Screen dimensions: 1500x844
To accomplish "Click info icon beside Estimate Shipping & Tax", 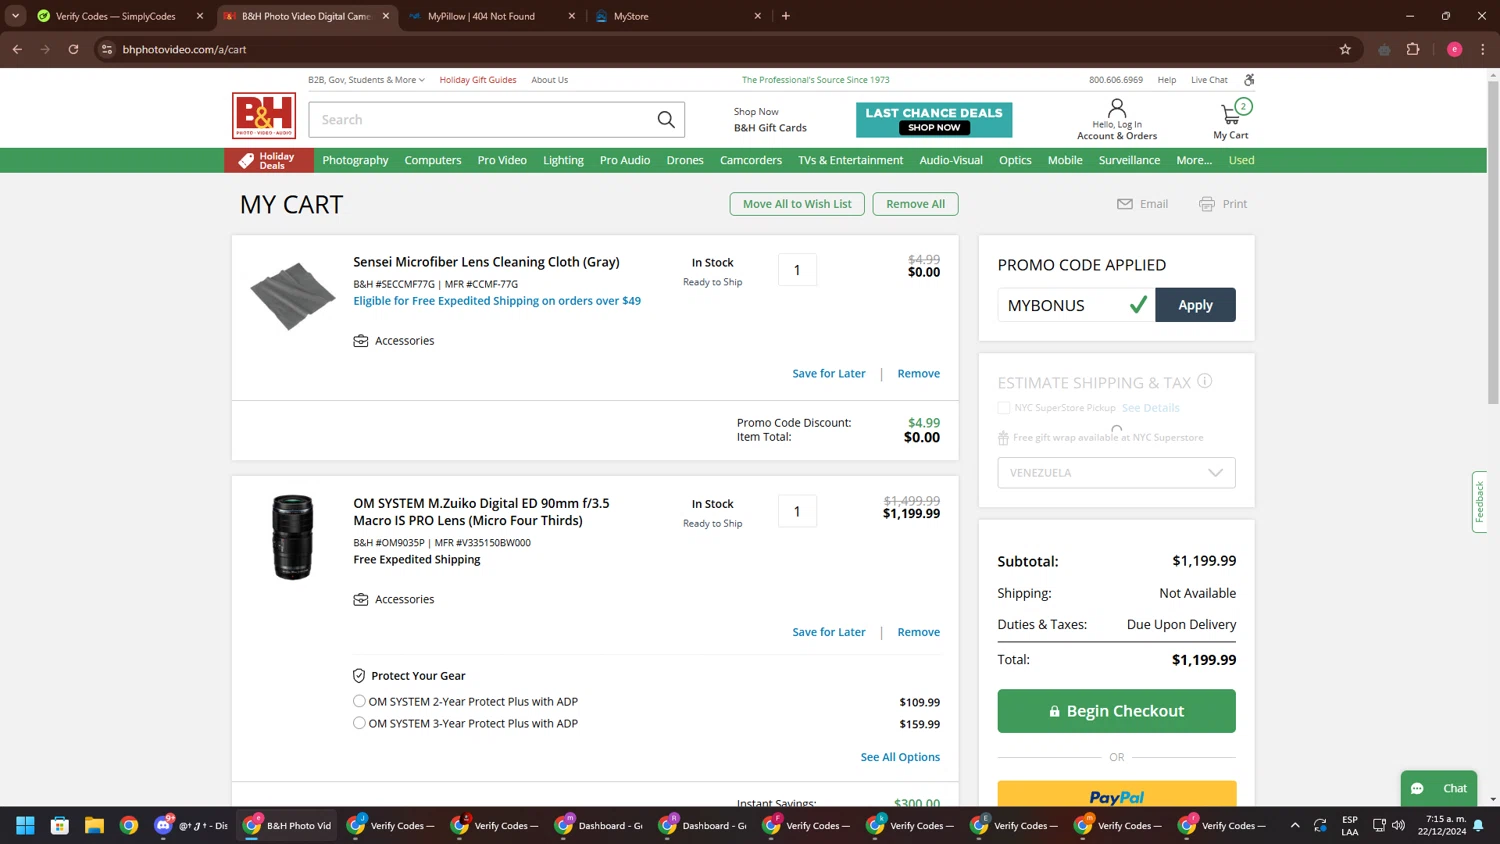I will tap(1205, 381).
